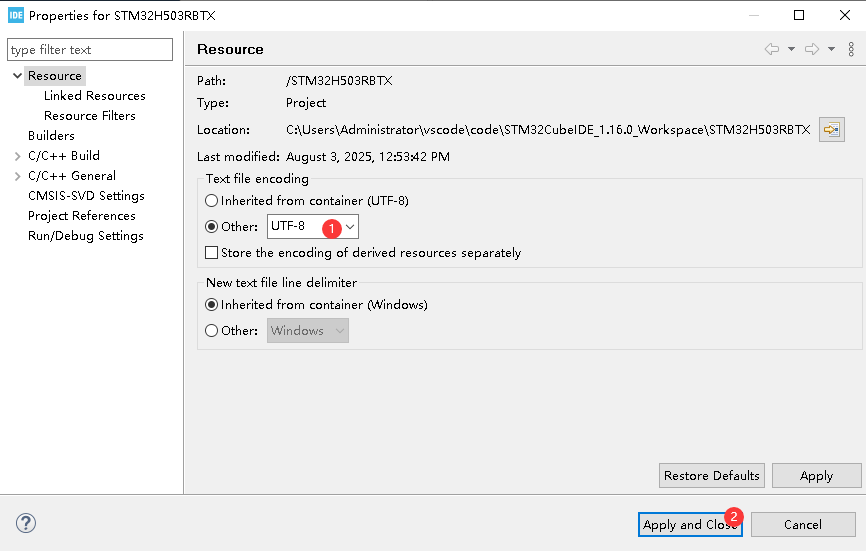Open Linked Resources page
Viewport: 866px width, 551px height.
point(95,96)
